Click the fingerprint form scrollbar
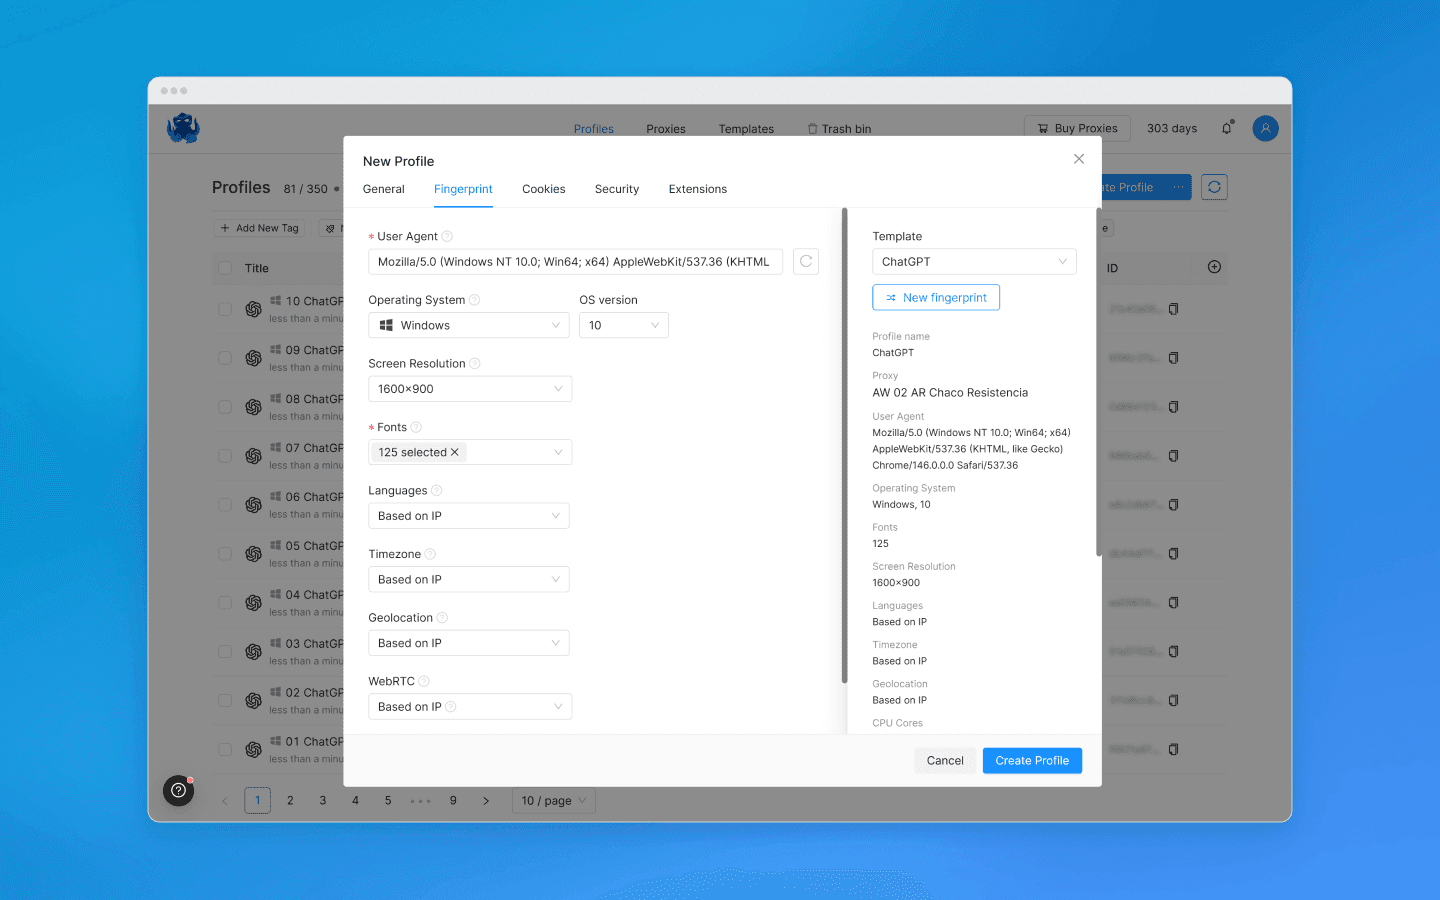The width and height of the screenshot is (1440, 900). tap(845, 445)
